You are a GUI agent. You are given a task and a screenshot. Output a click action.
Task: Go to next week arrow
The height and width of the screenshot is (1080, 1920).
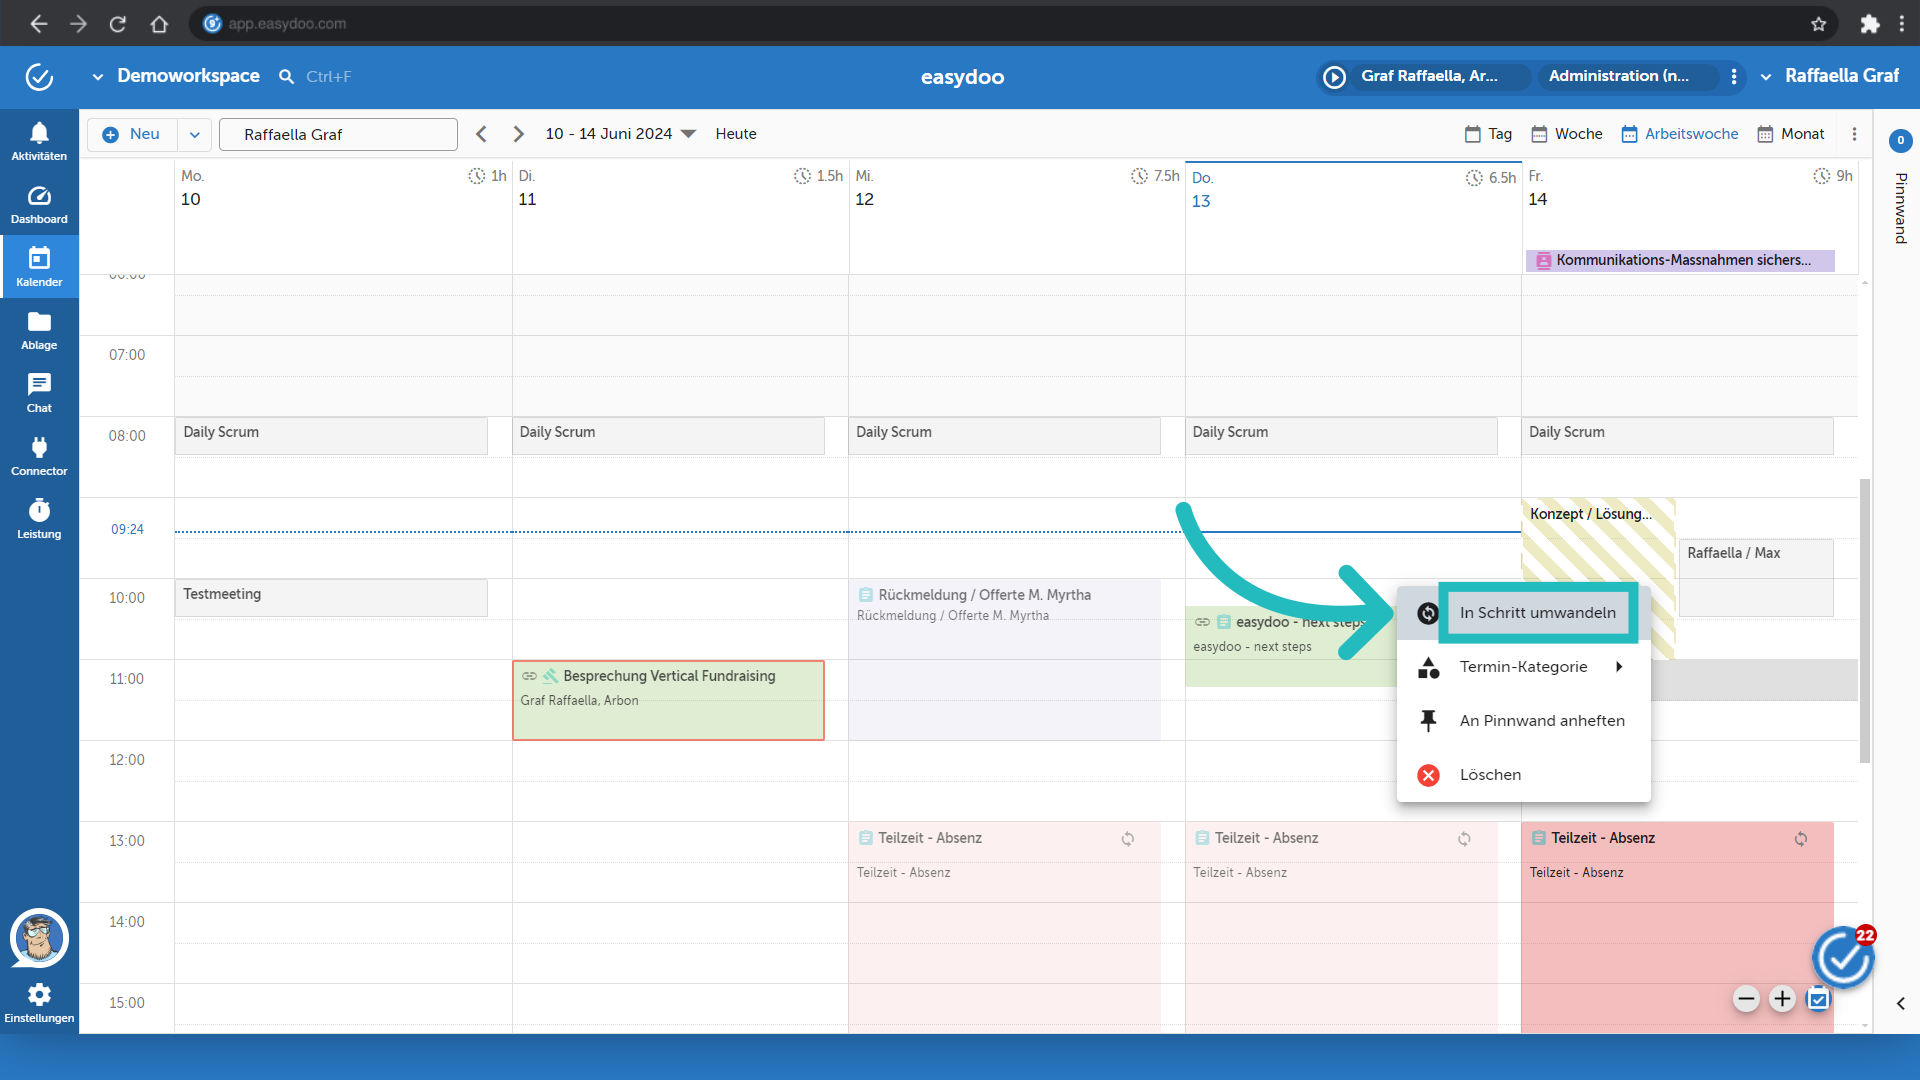[x=518, y=134]
